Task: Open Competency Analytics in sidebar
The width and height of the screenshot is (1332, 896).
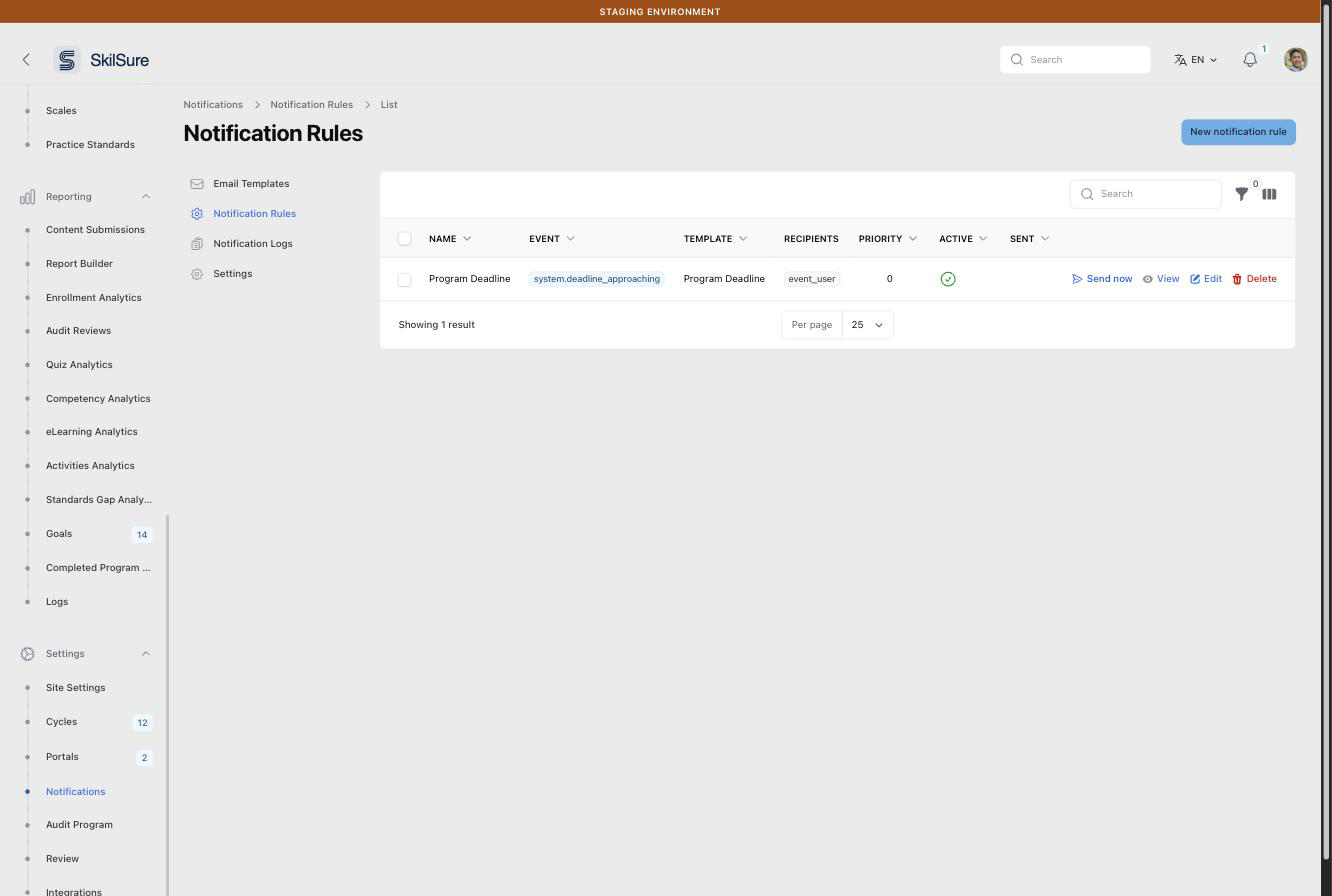Action: point(98,399)
